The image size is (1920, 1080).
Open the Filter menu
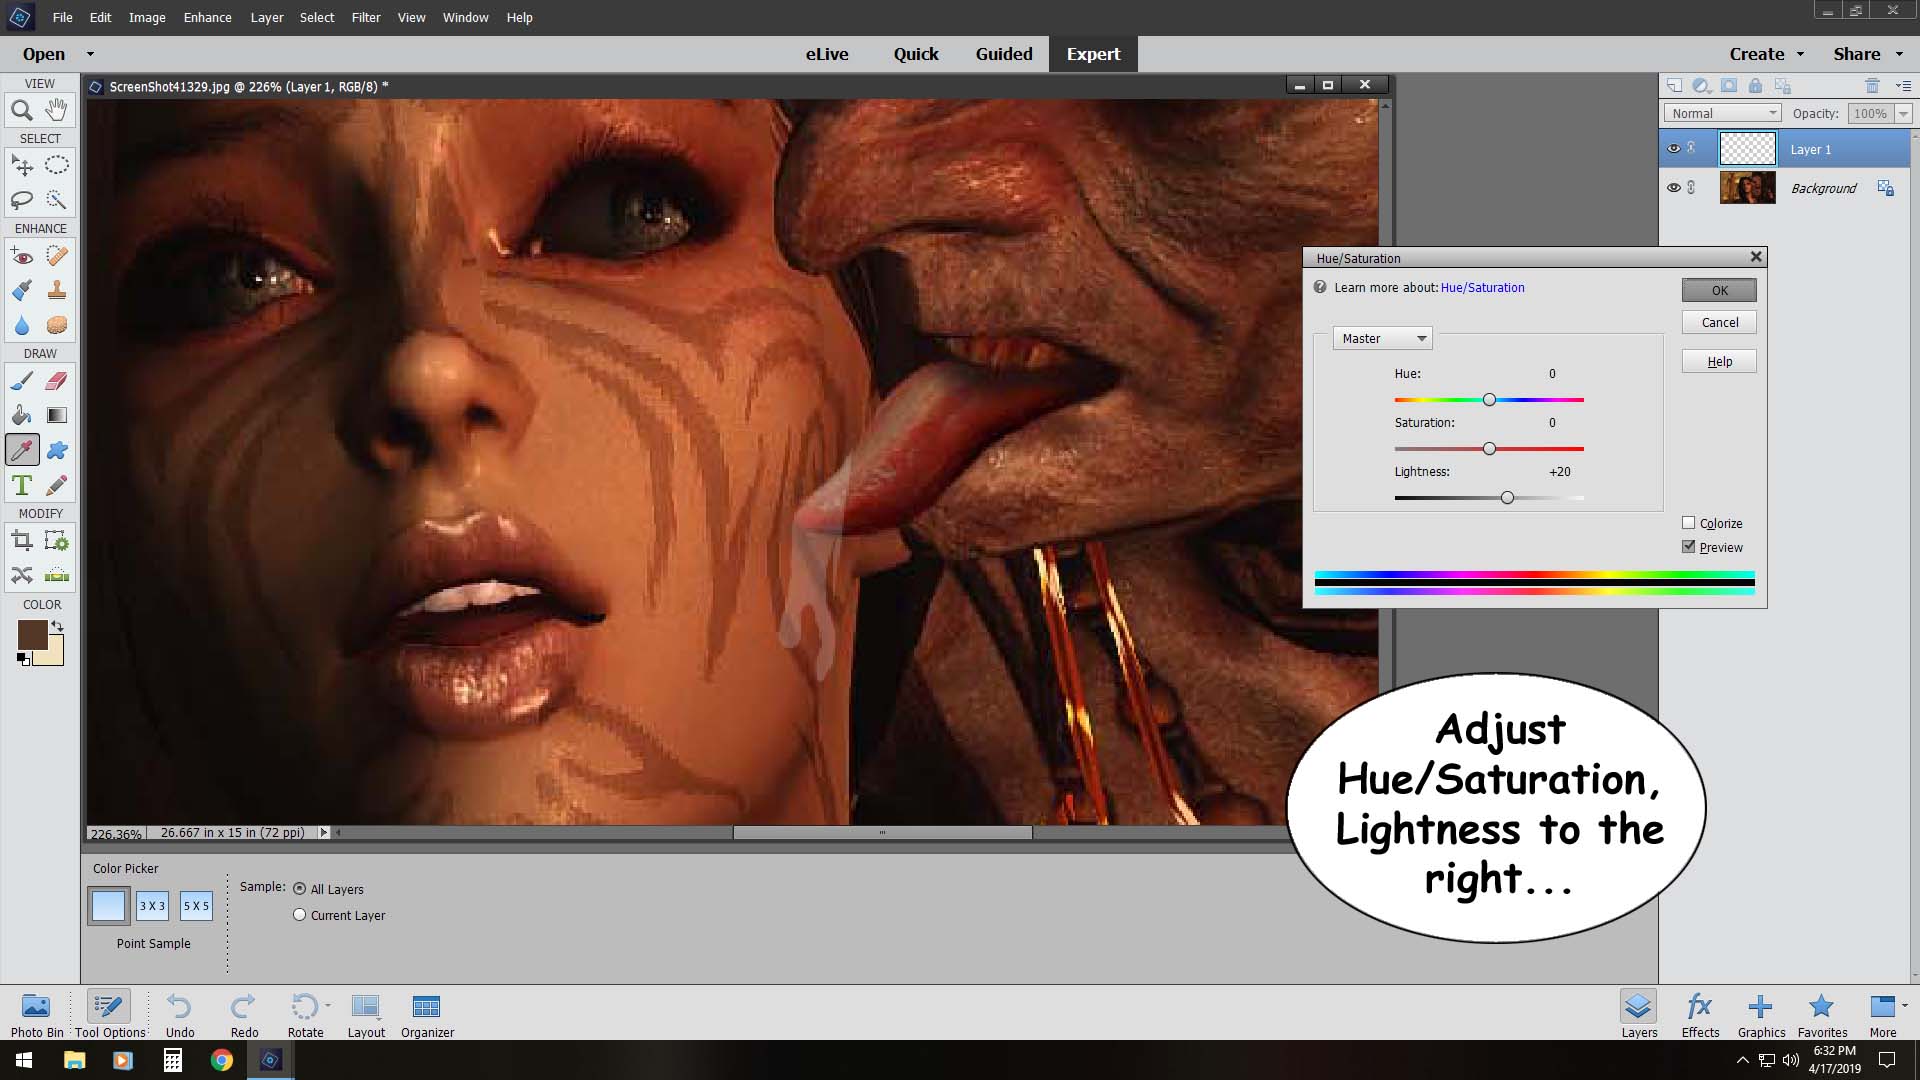pos(366,17)
